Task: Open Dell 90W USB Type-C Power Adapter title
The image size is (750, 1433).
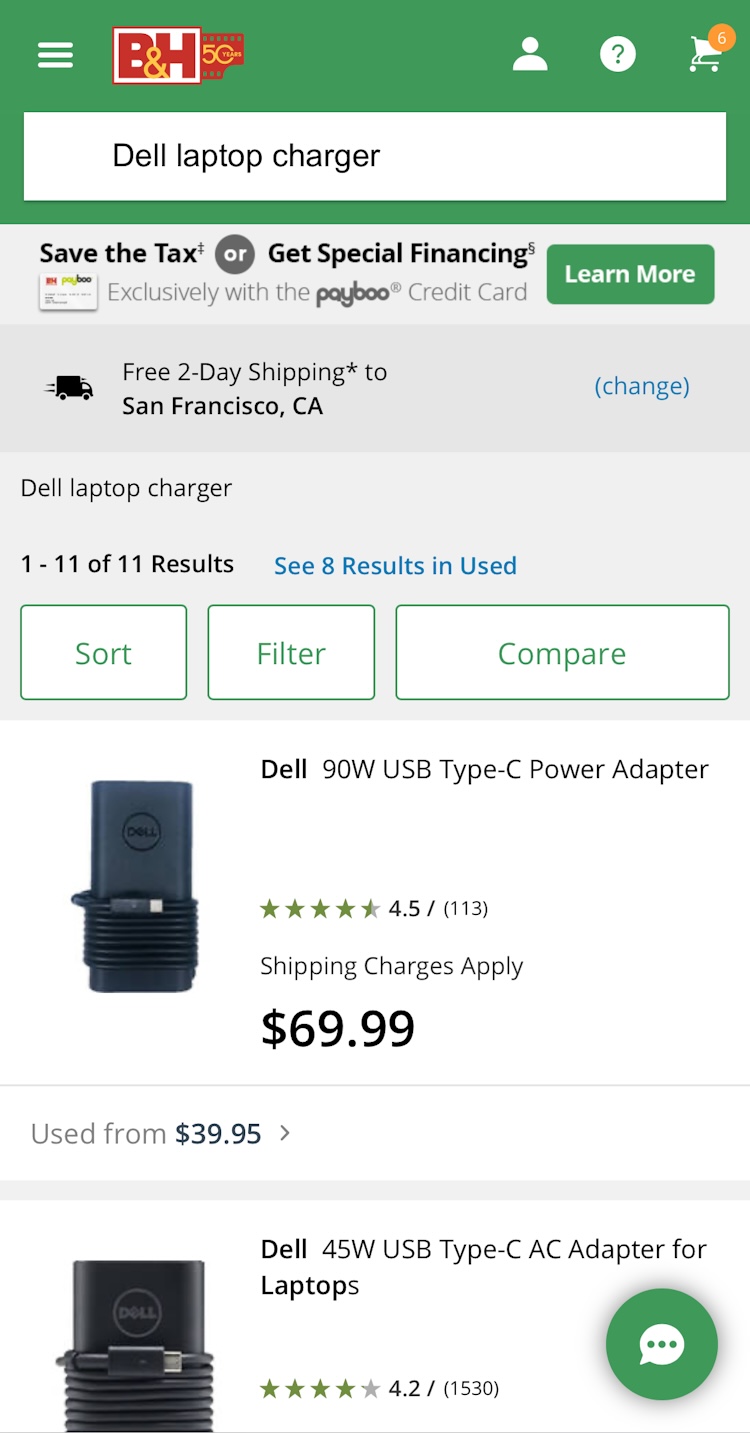Action: click(485, 769)
